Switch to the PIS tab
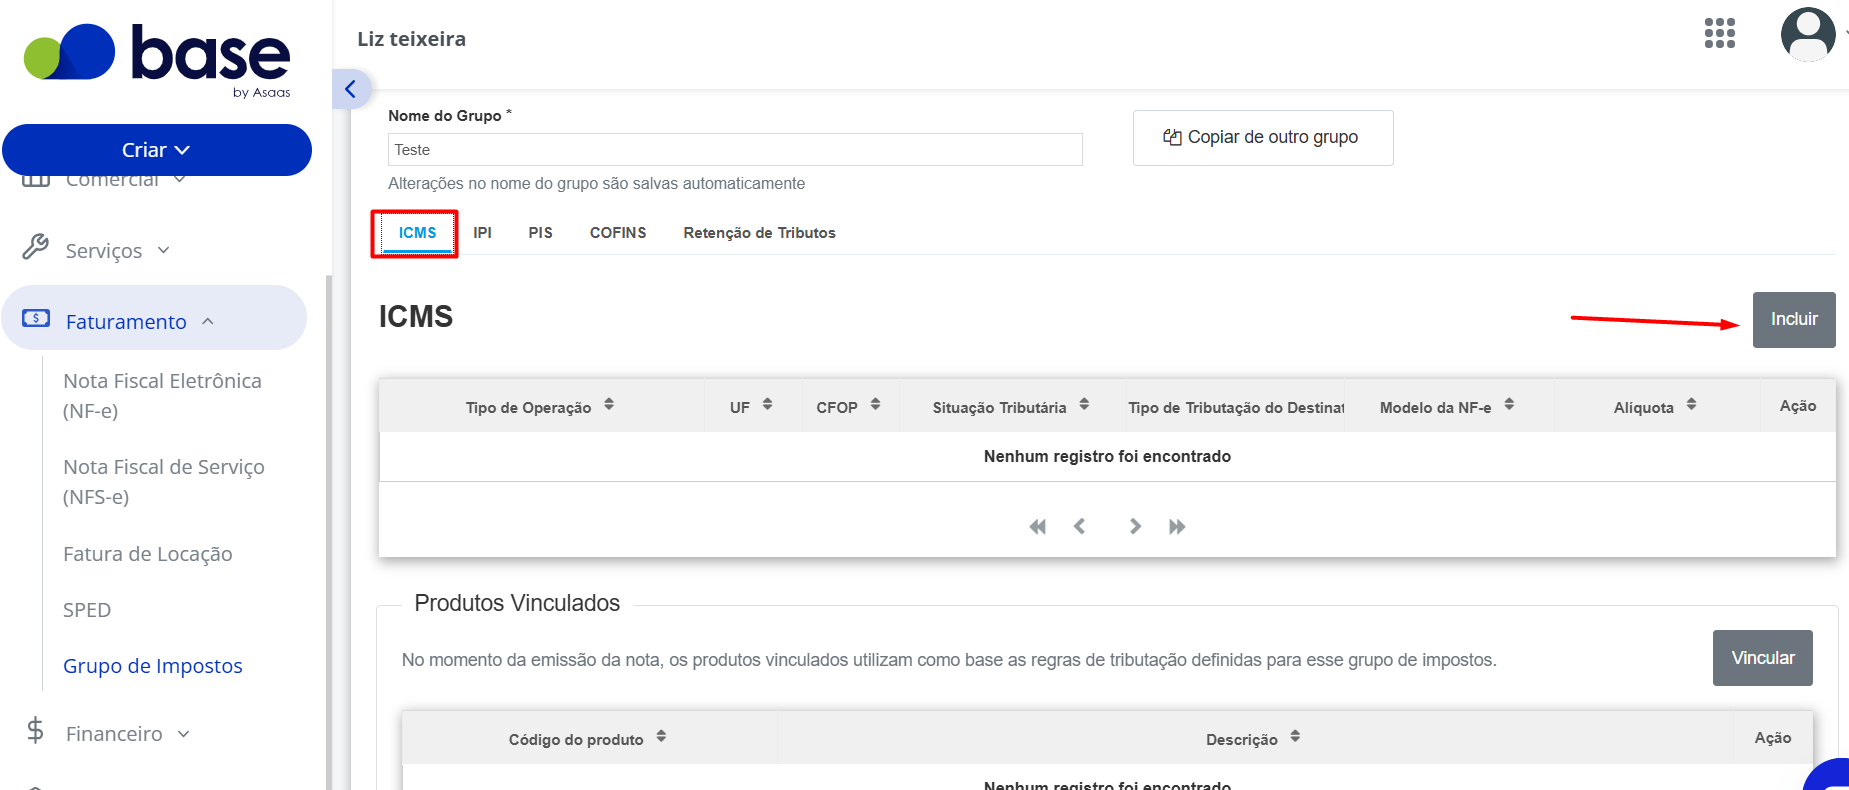This screenshot has width=1849, height=790. (x=540, y=233)
